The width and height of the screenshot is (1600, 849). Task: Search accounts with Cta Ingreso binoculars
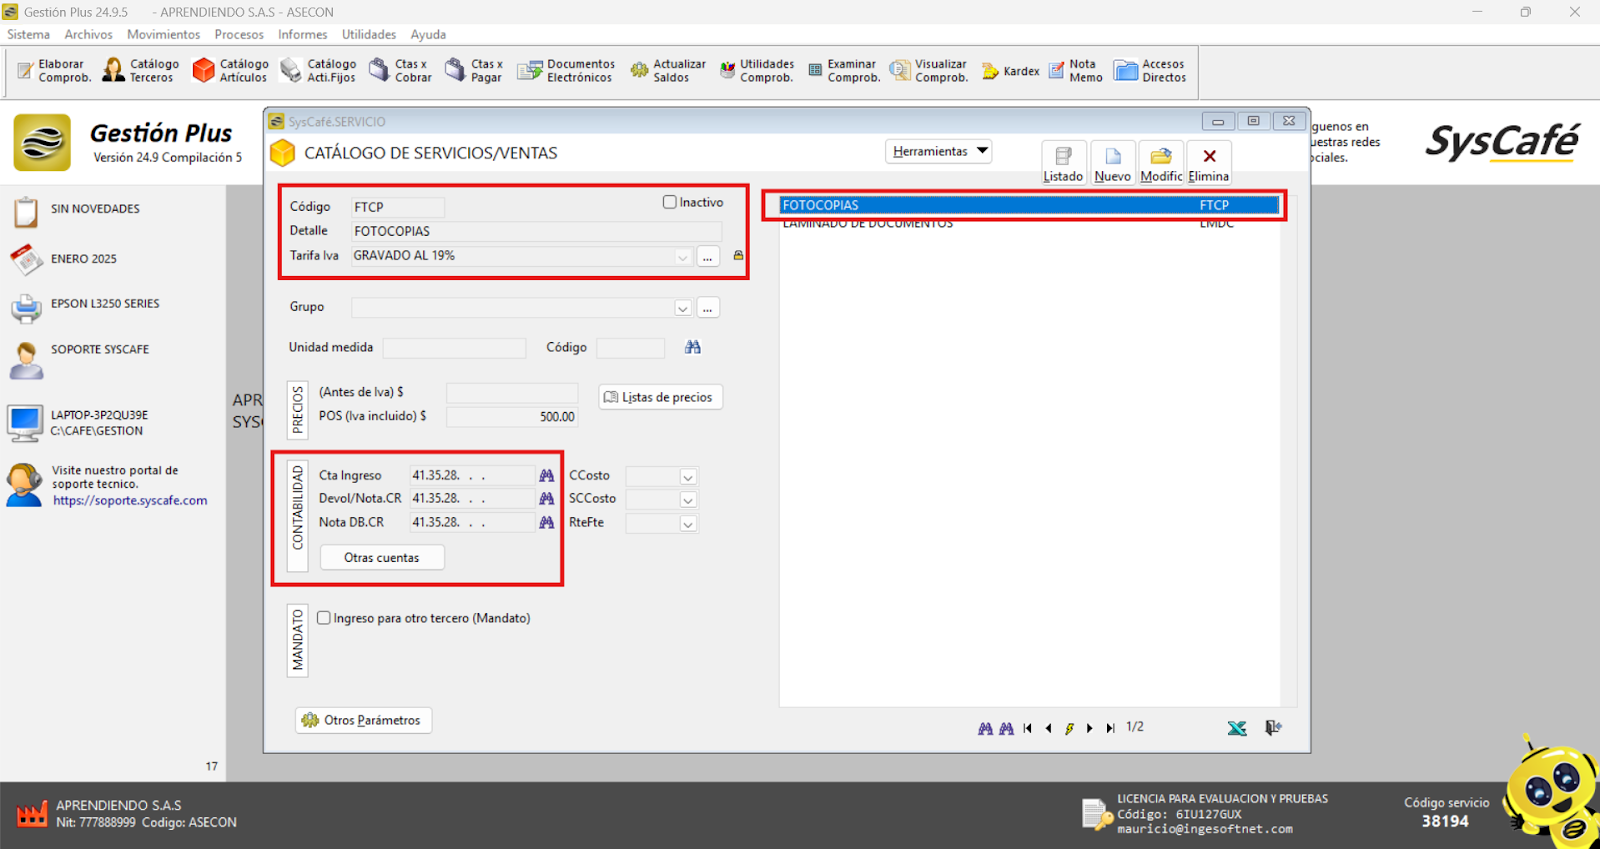(546, 476)
